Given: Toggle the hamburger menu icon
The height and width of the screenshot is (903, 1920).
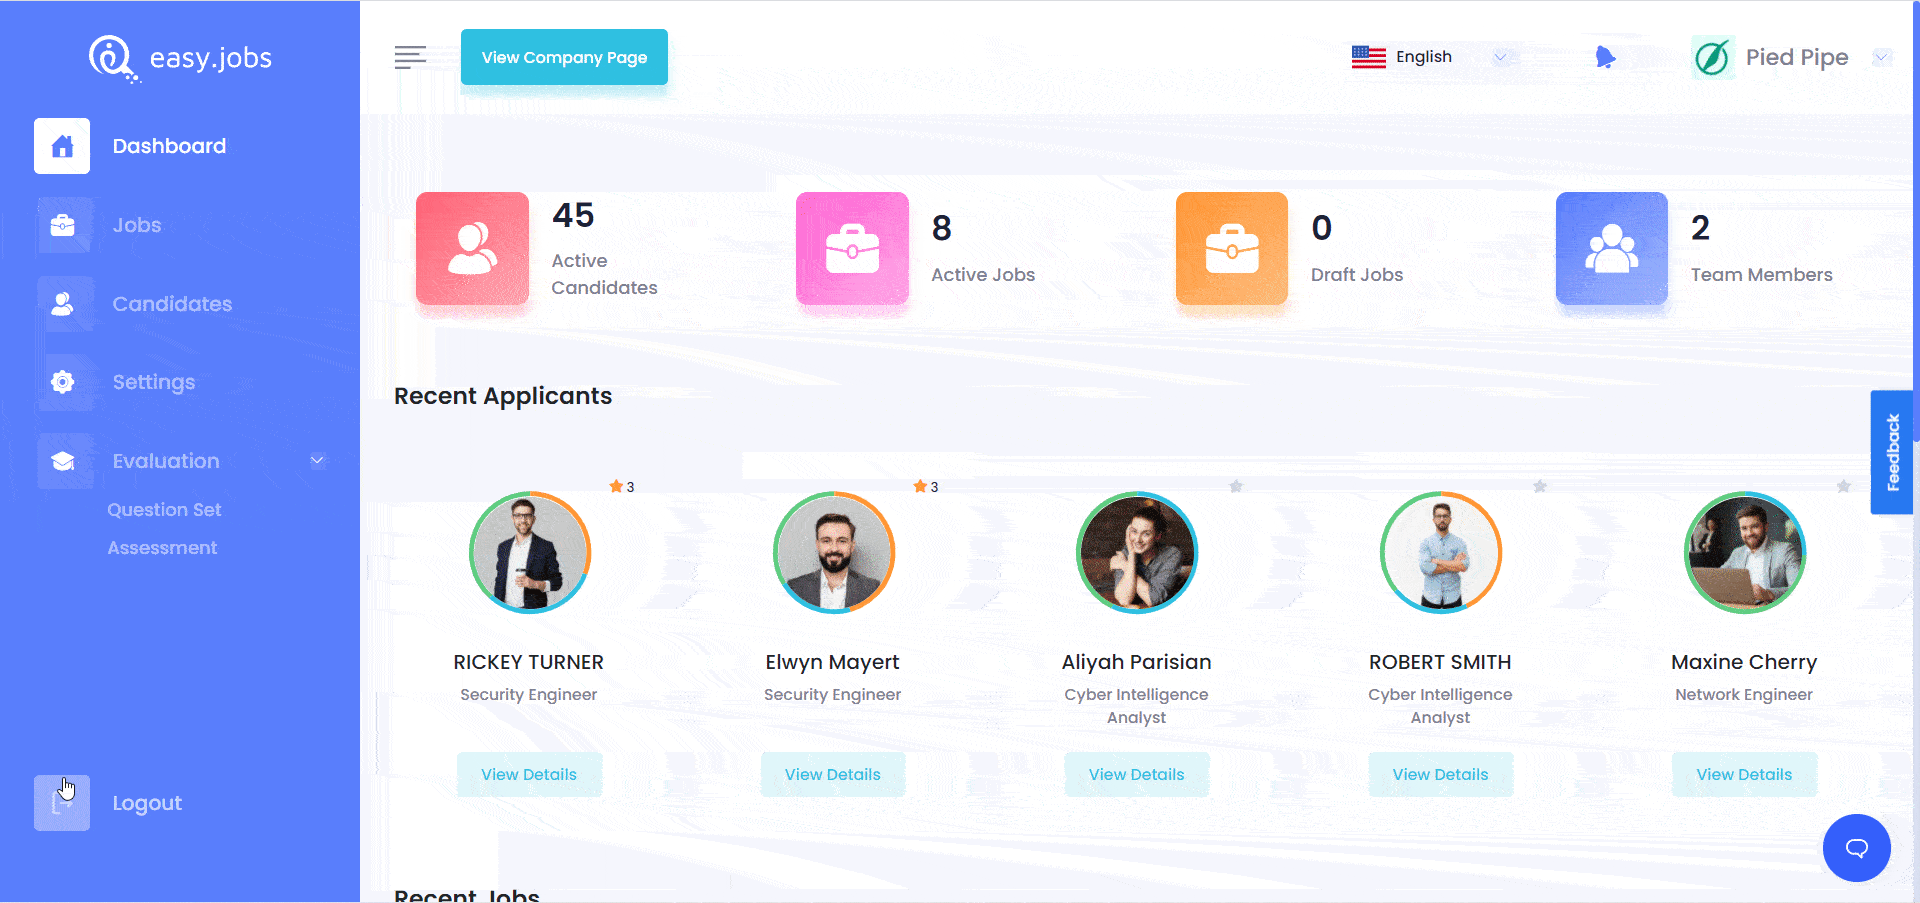Looking at the screenshot, I should pos(410,58).
